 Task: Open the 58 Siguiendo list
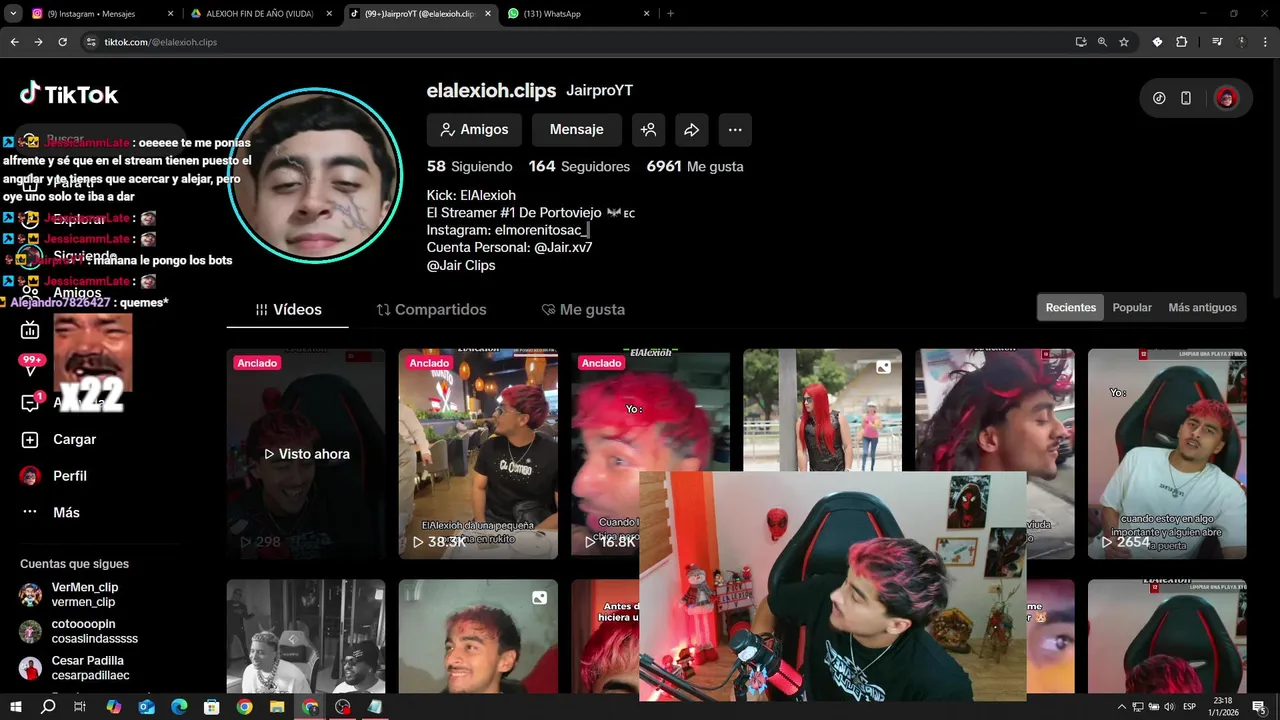pos(469,167)
